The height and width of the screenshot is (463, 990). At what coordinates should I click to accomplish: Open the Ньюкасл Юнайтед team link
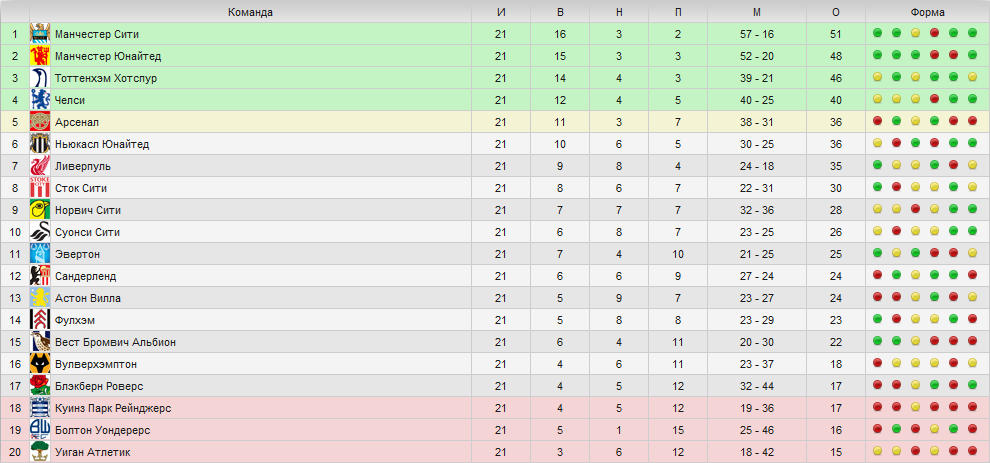[x=102, y=145]
